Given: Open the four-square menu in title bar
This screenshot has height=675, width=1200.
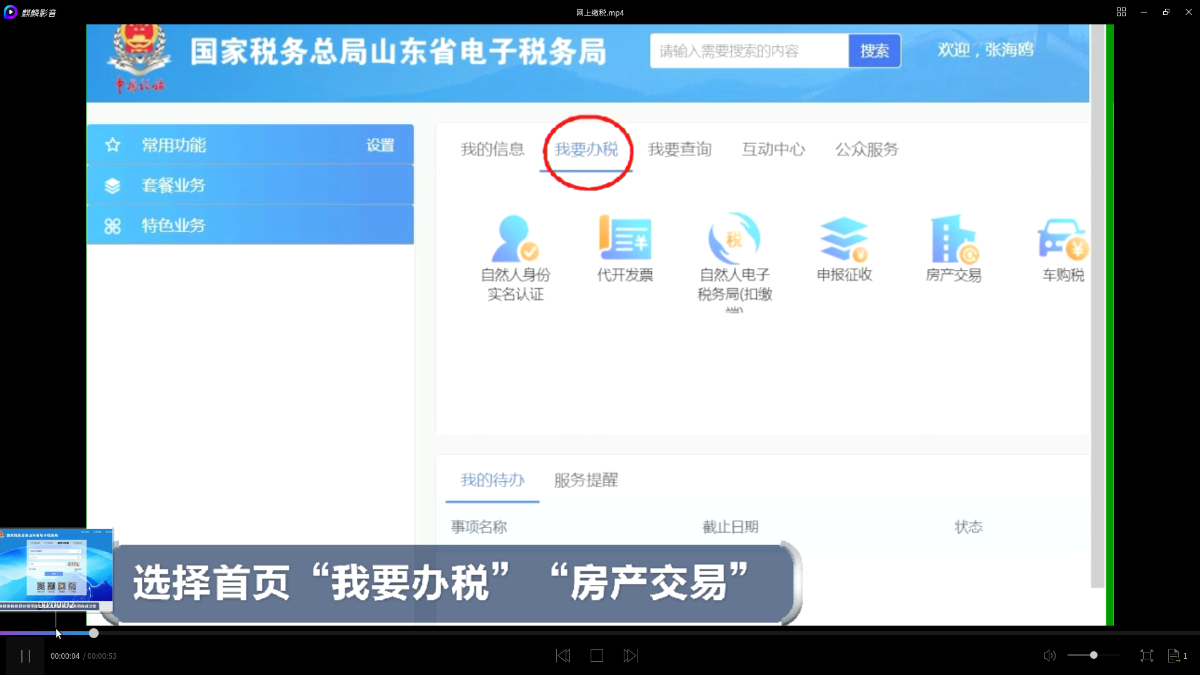Looking at the screenshot, I should click(x=1121, y=12).
